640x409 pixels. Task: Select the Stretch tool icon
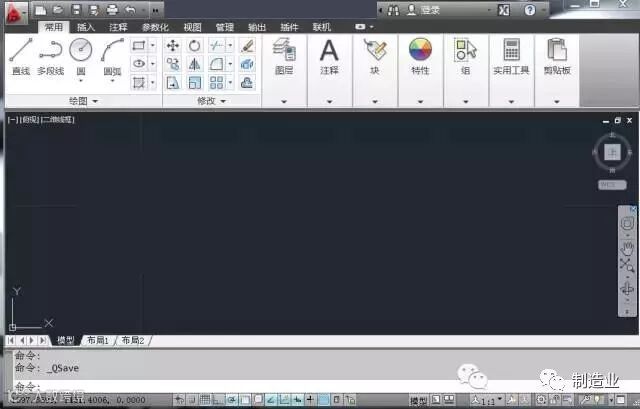point(173,83)
